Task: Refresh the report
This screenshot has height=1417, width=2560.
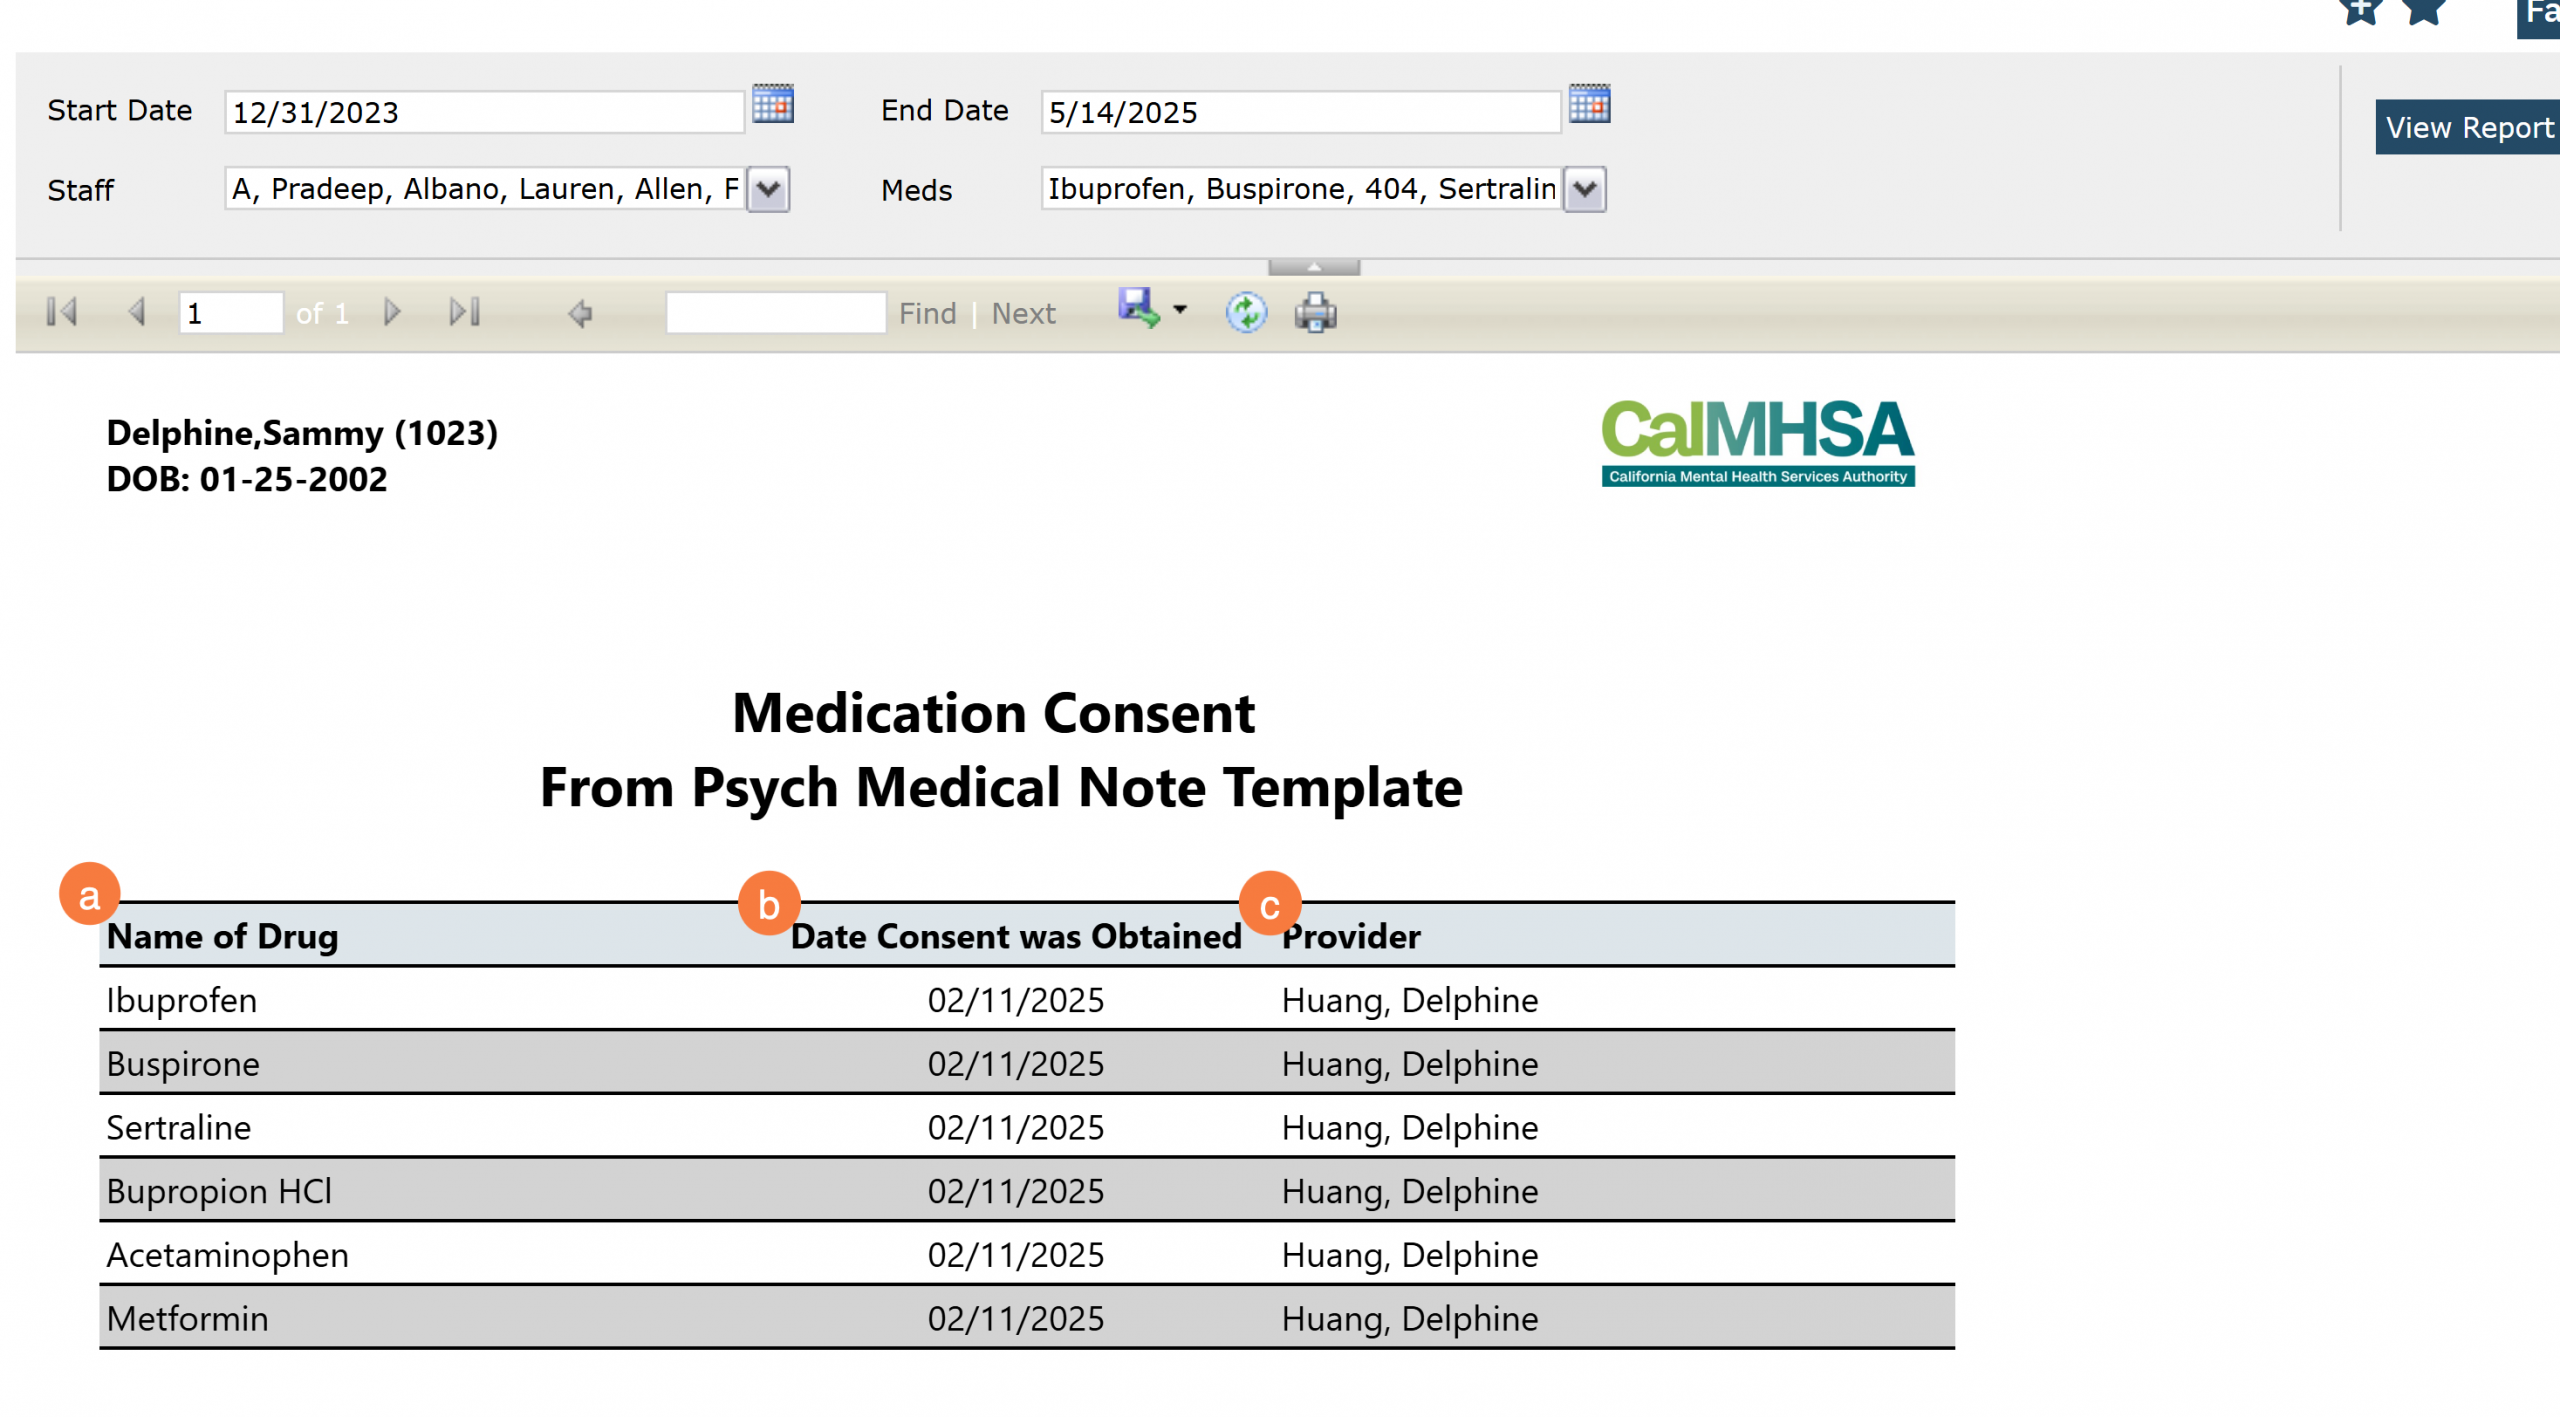Action: point(1246,313)
